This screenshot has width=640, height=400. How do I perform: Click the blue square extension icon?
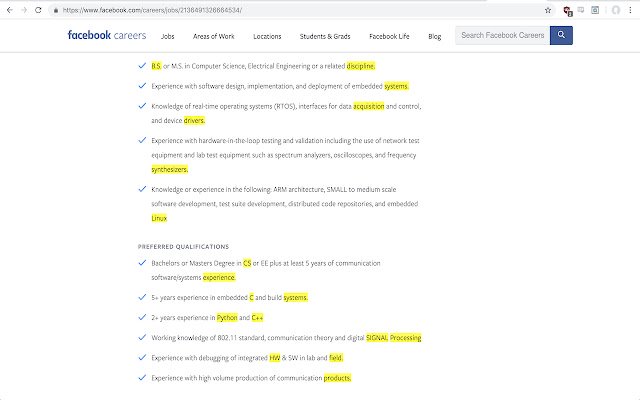[x=595, y=10]
